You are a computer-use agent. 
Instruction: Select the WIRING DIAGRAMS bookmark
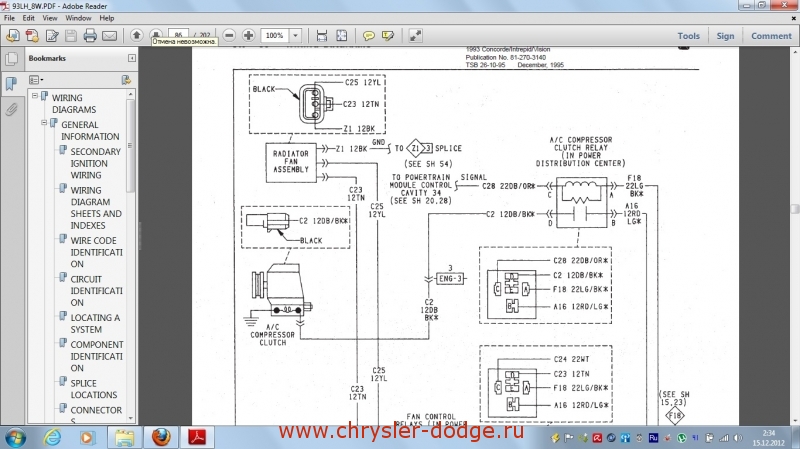click(x=74, y=104)
